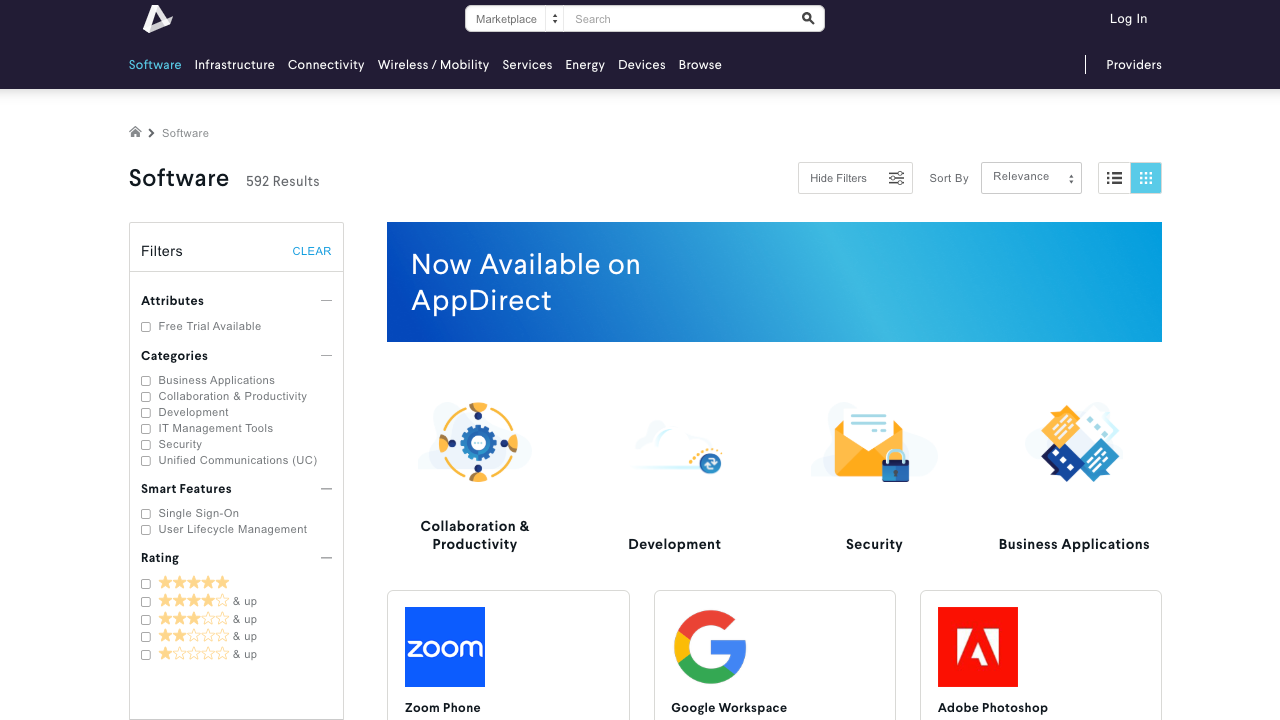Click into the Search text field
Screen dimensions: 1280x720
(x=680, y=19)
